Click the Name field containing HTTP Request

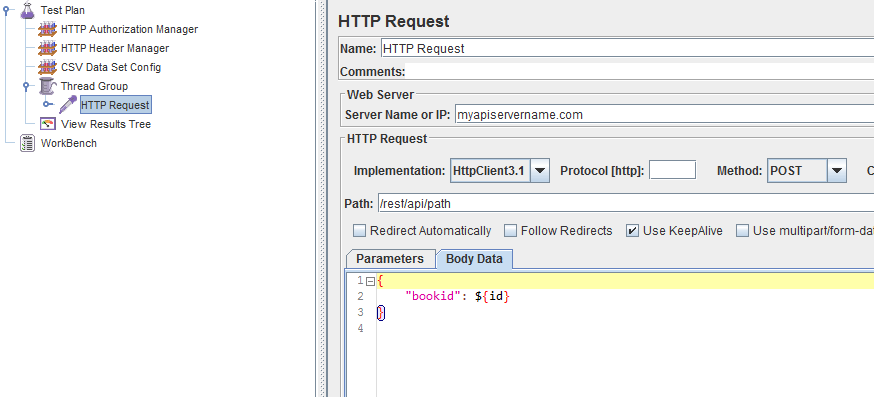pos(628,49)
